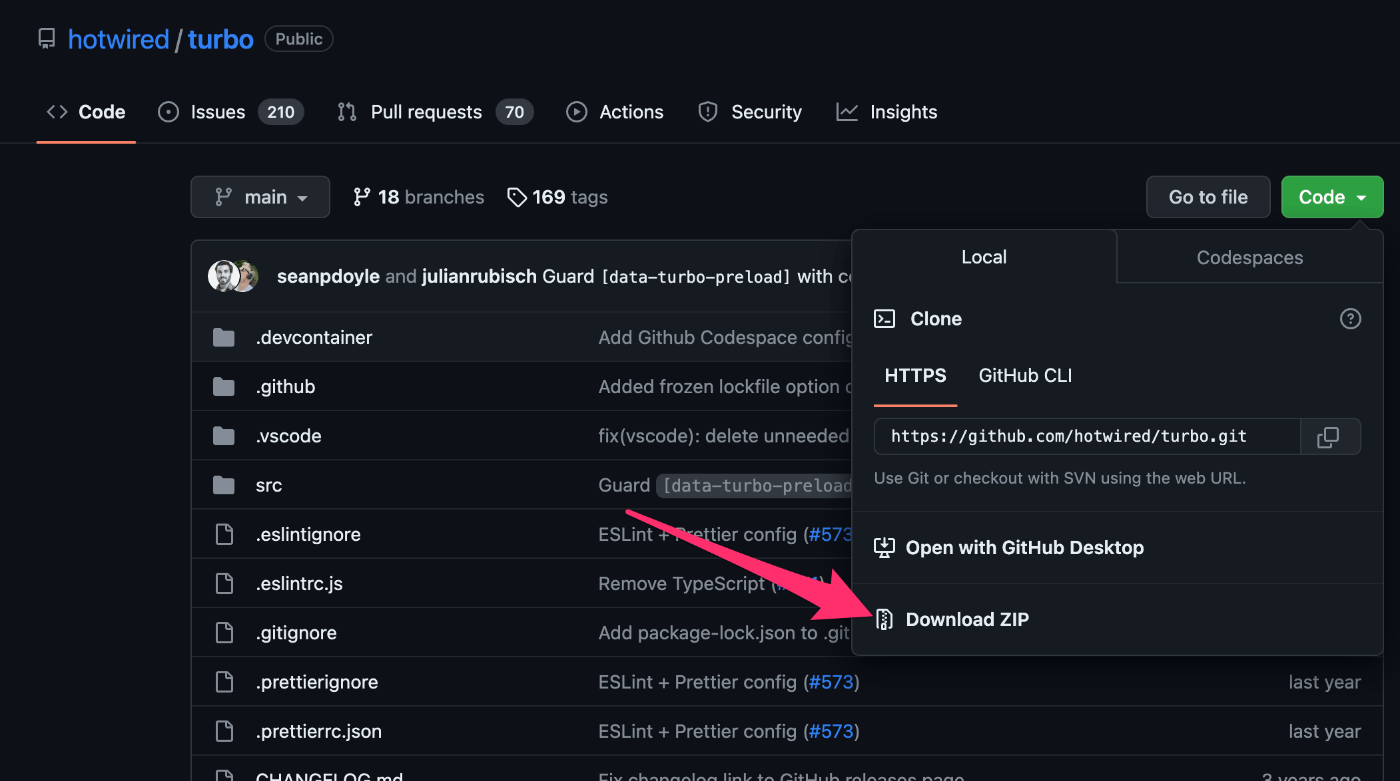This screenshot has height=781, width=1400.
Task: Open the hotwired owner link
Action: coord(118,39)
